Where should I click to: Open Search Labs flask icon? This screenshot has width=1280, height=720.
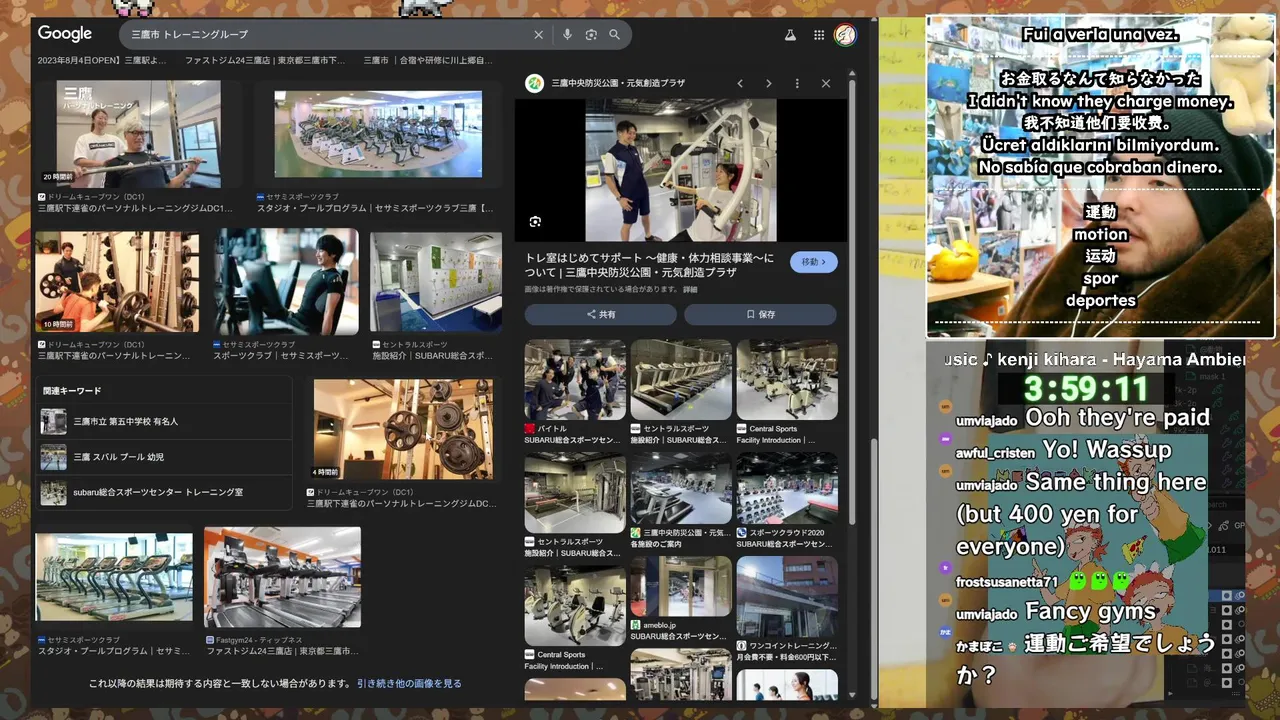790,35
